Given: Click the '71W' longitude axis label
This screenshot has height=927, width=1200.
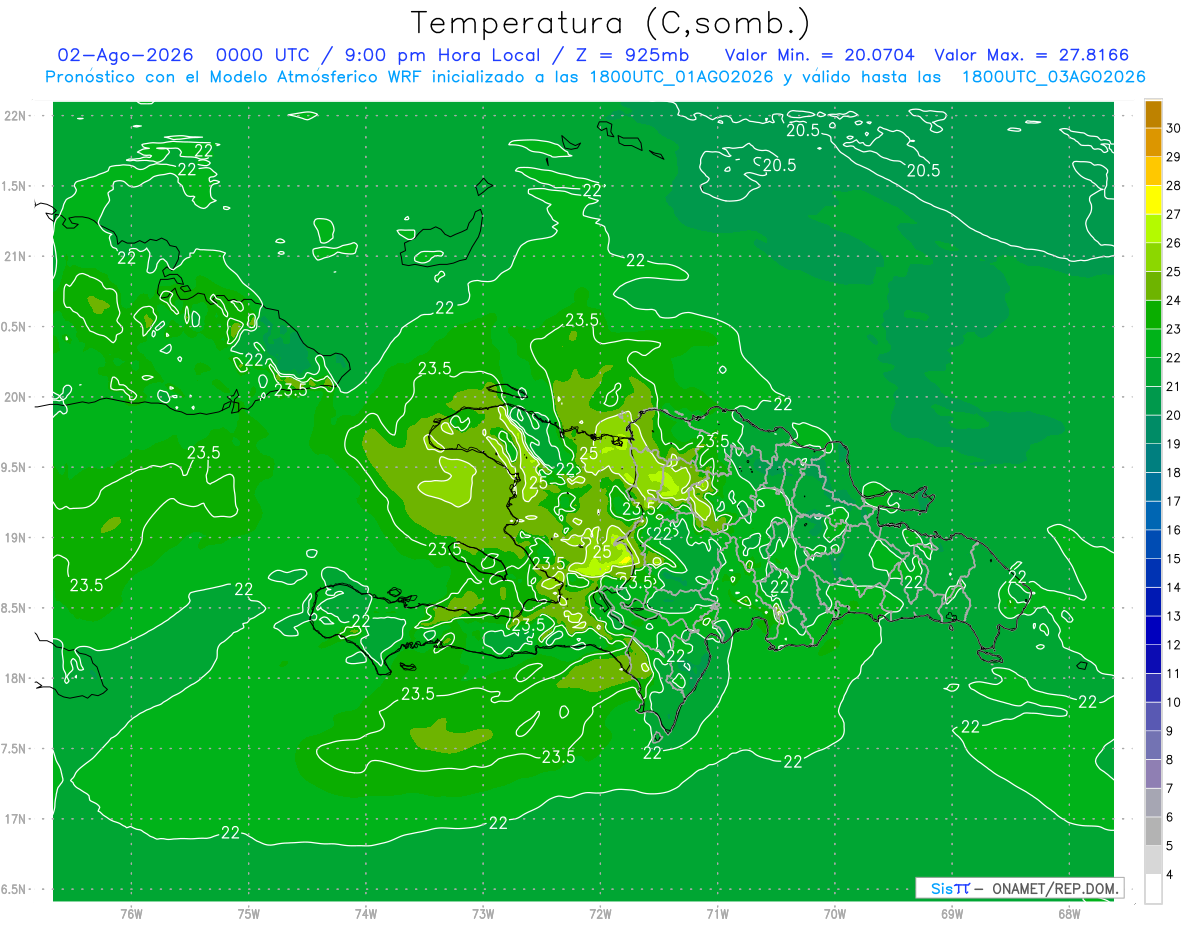Looking at the screenshot, I should (717, 913).
